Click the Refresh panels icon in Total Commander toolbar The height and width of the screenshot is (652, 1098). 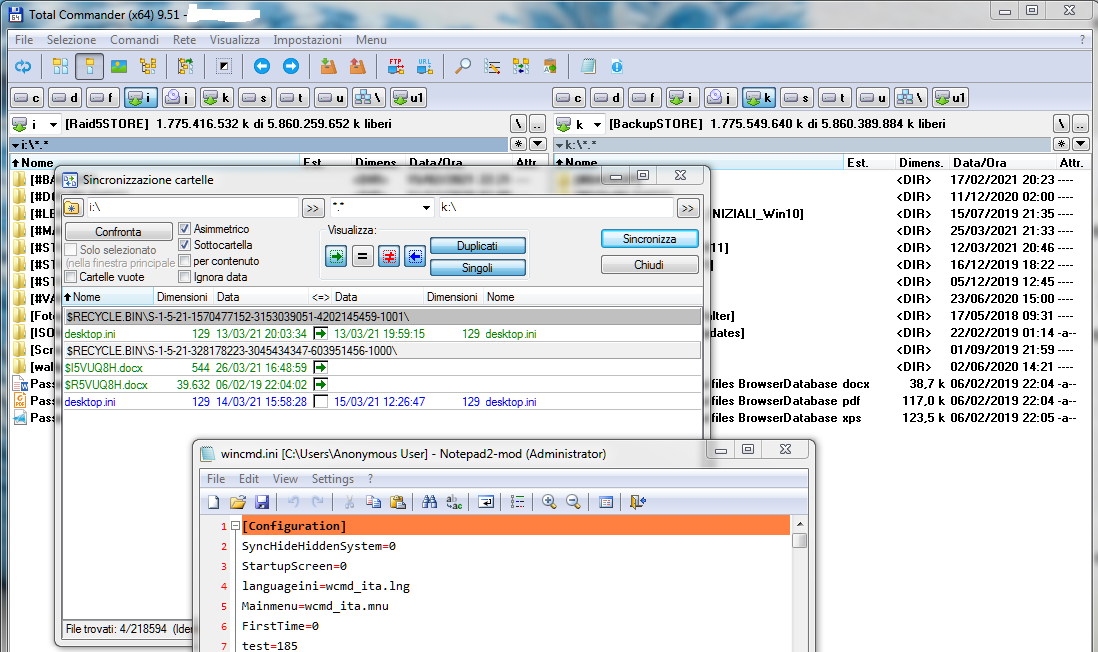(23, 67)
